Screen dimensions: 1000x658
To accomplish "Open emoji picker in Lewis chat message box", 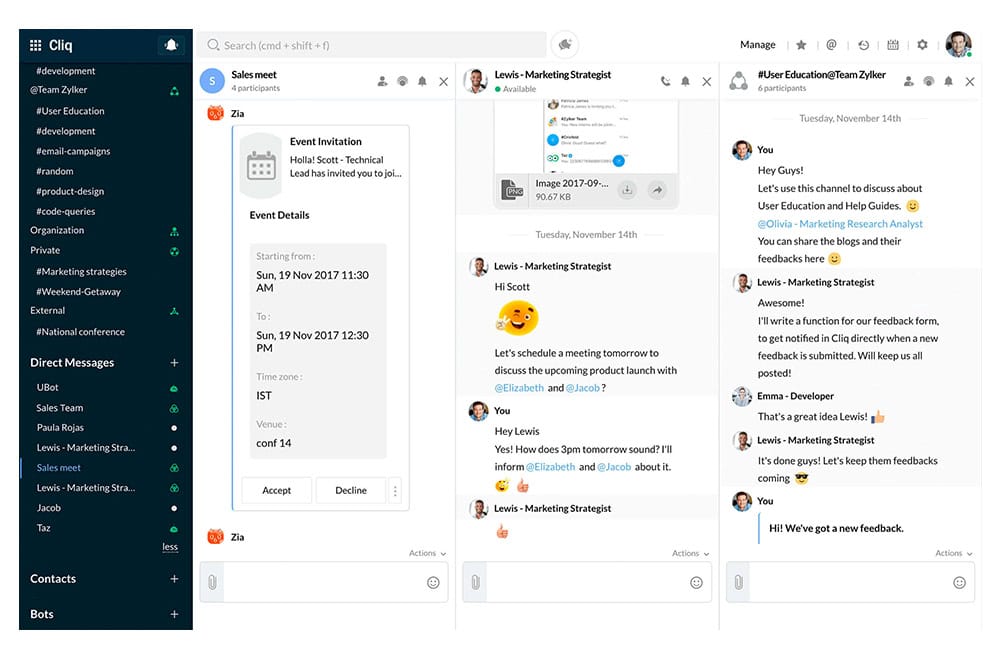I will [696, 582].
